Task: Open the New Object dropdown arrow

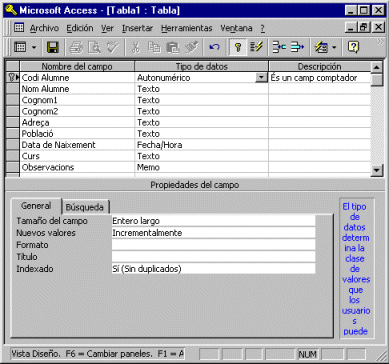Action: pyautogui.click(x=334, y=47)
